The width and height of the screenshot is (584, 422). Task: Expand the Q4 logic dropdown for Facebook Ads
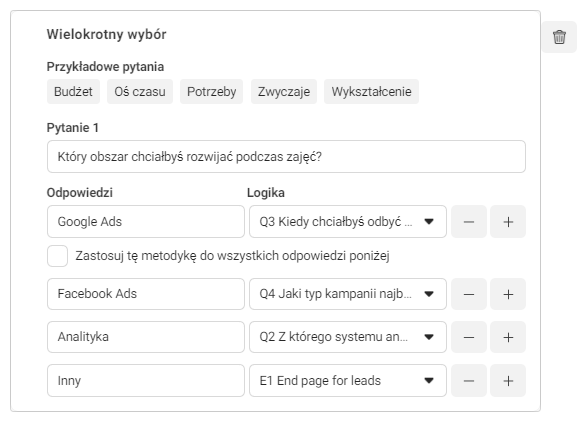347,294
